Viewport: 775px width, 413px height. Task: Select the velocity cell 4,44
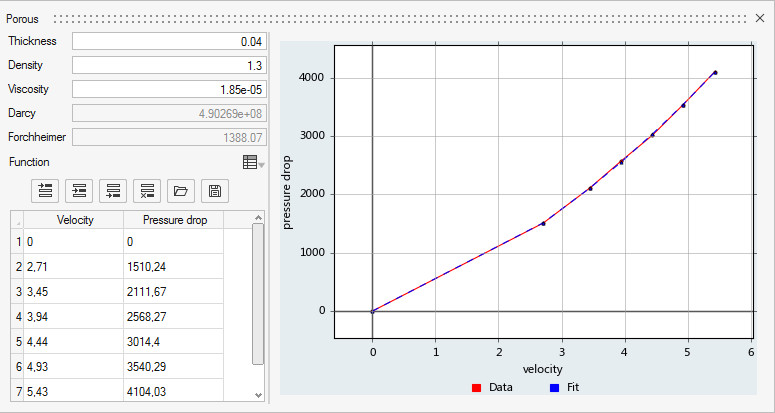(x=74, y=342)
